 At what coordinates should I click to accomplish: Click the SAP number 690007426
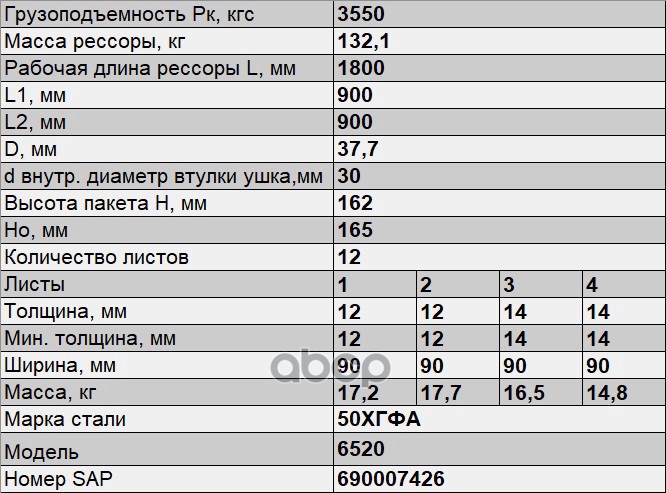tap(391, 479)
